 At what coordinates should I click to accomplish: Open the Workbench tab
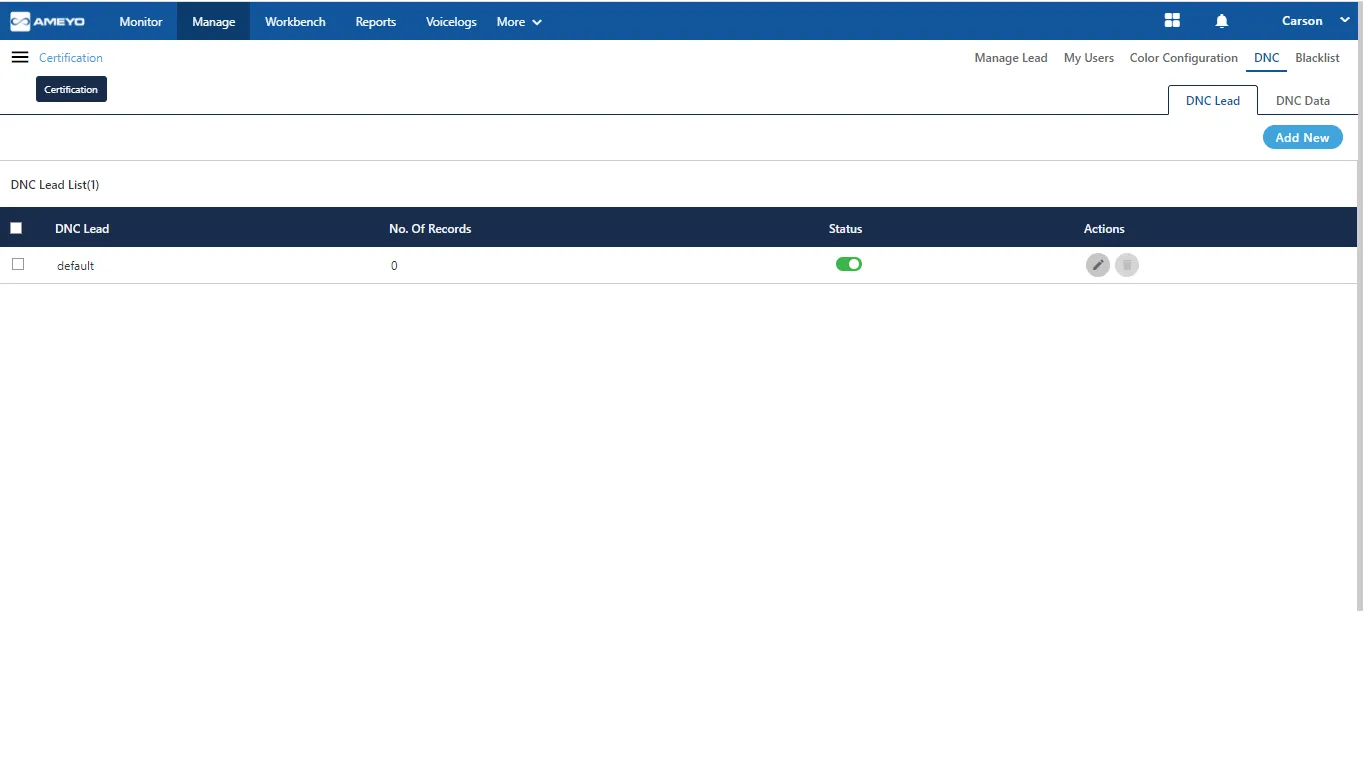[295, 22]
